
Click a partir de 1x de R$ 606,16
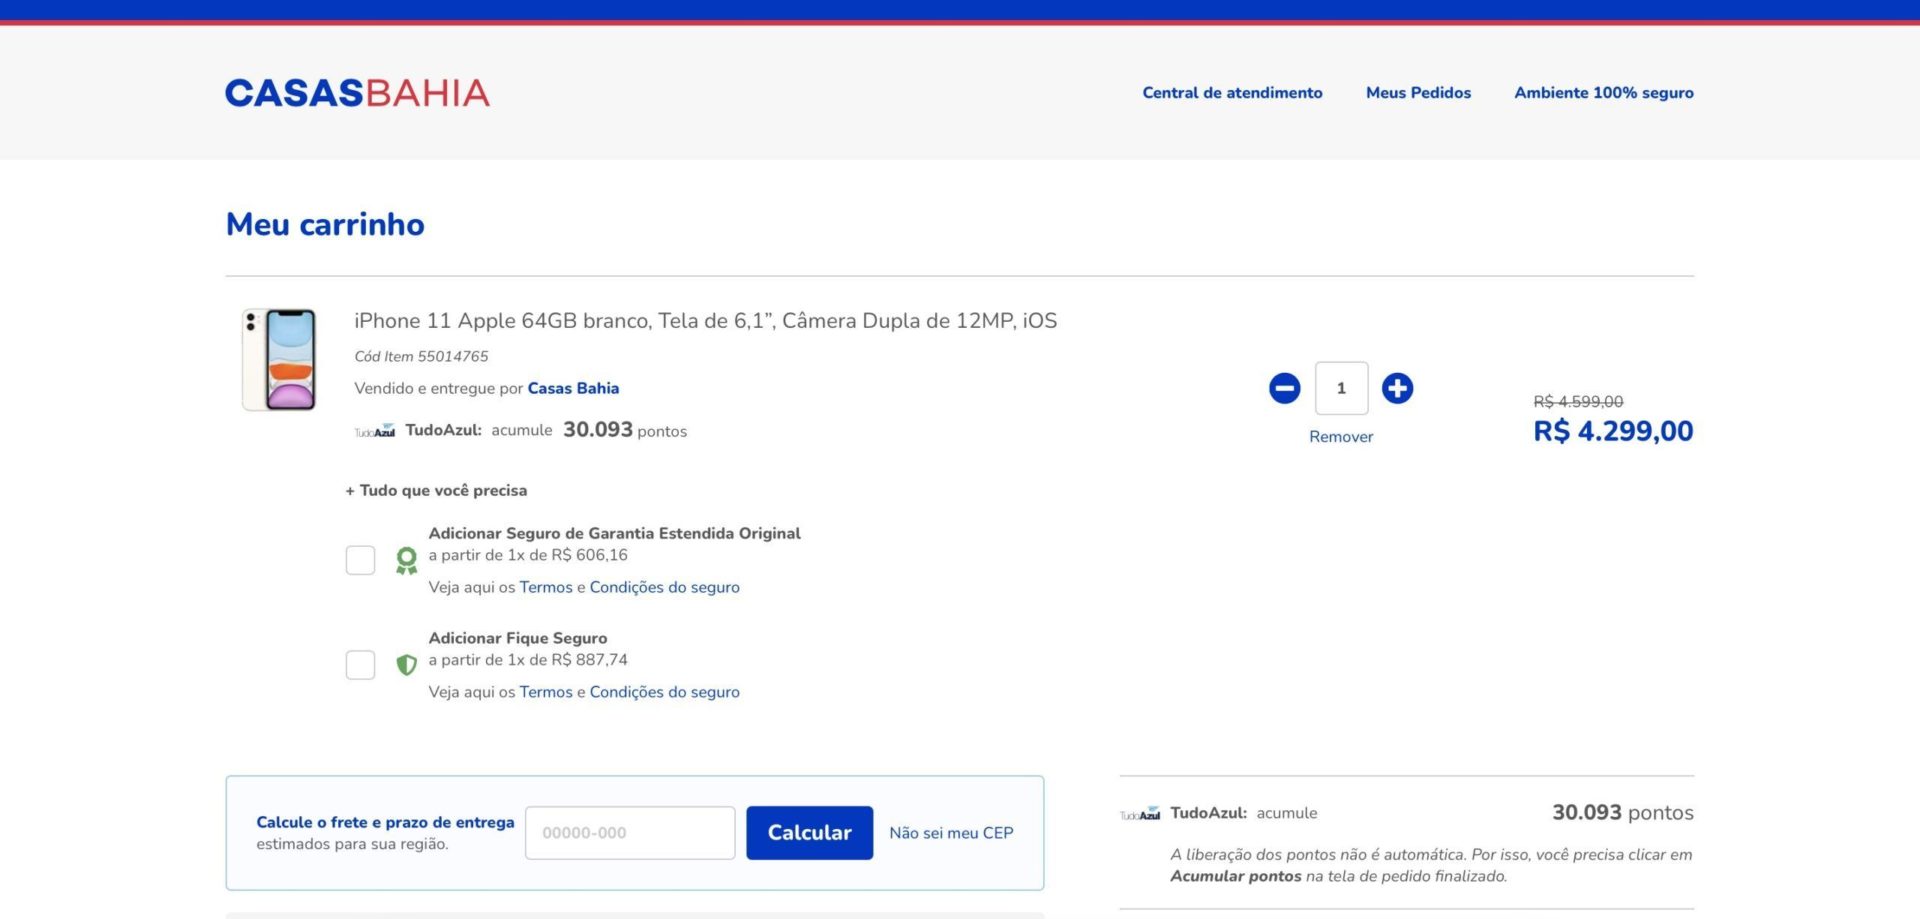[x=528, y=555]
